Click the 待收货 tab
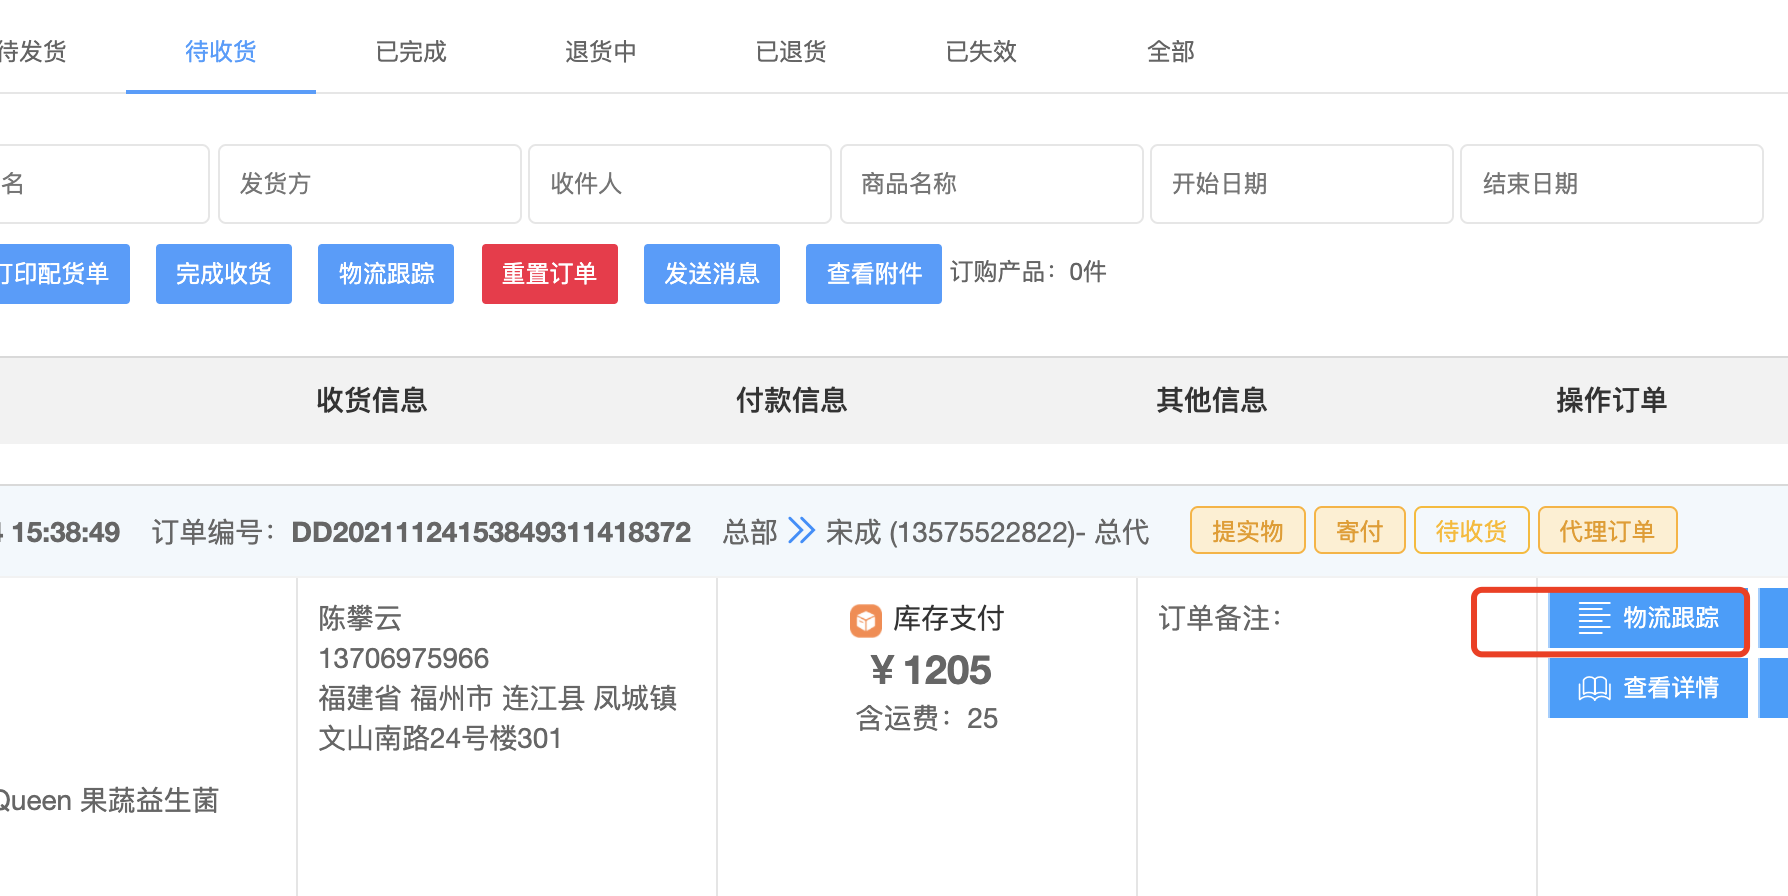Screen dimensions: 1788x896 220,51
